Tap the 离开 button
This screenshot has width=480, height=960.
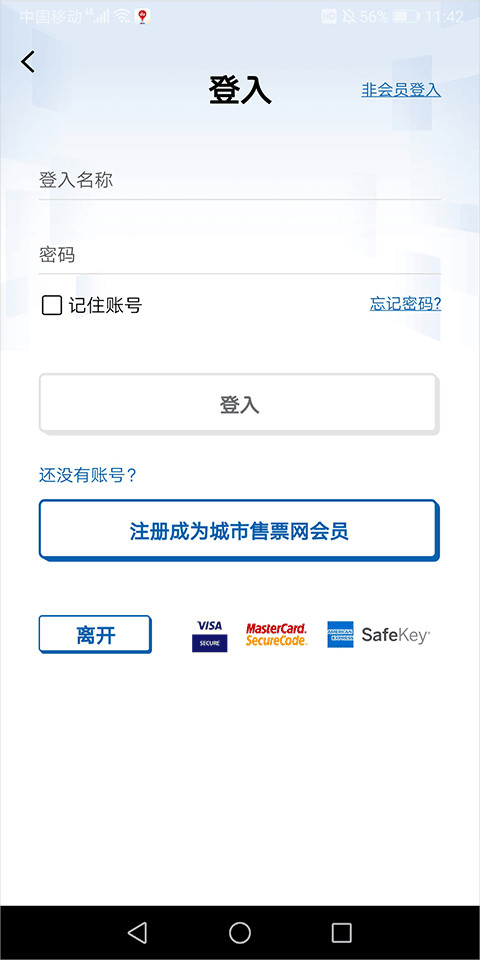click(x=95, y=635)
